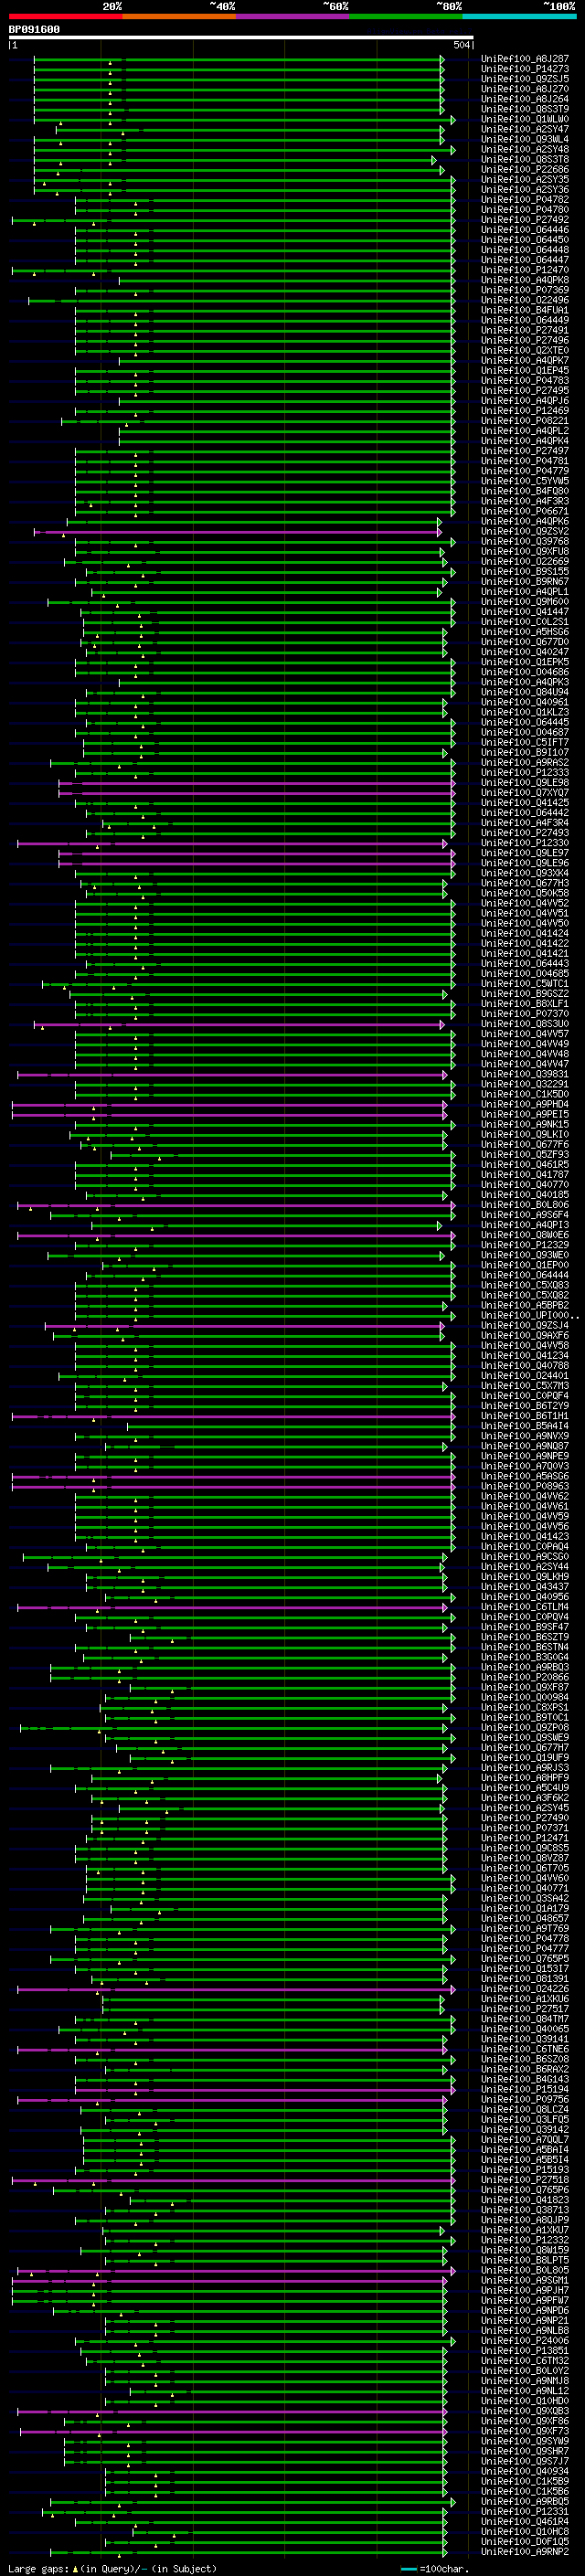Click the purple alignment bar for UniRef100_Q39831
This screenshot has height=2576, width=585.
[x=232, y=1074]
